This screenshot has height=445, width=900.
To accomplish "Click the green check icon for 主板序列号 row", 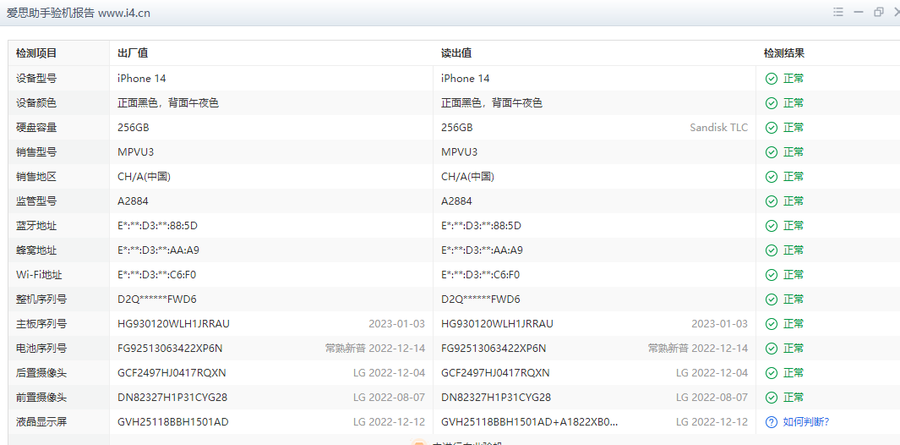I will (x=771, y=324).
